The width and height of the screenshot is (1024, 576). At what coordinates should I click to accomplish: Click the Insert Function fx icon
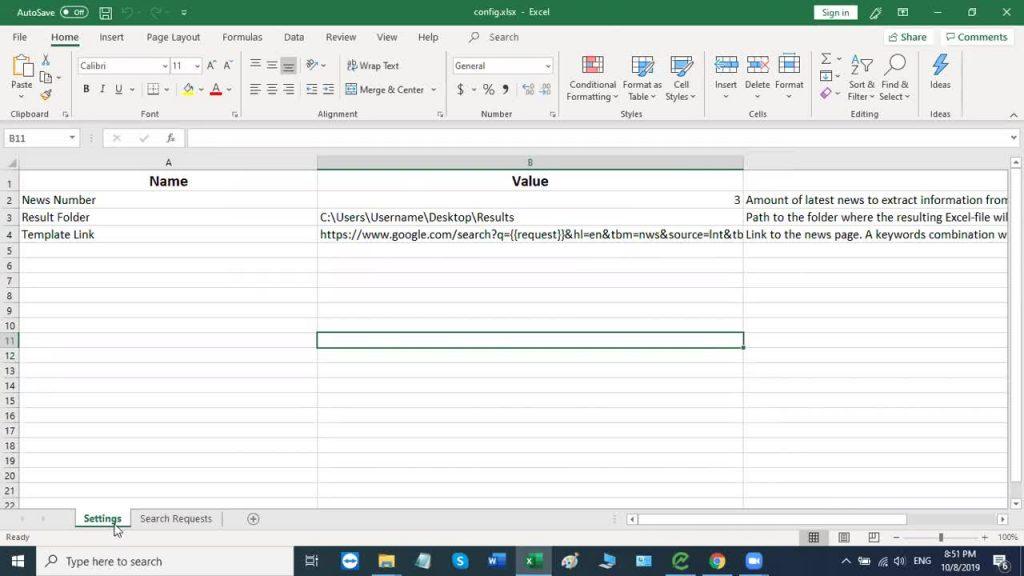pyautogui.click(x=170, y=138)
